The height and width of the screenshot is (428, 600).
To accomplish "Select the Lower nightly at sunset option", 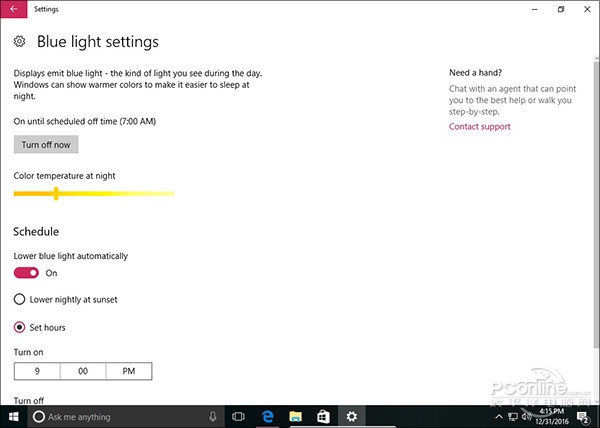I will 19,299.
